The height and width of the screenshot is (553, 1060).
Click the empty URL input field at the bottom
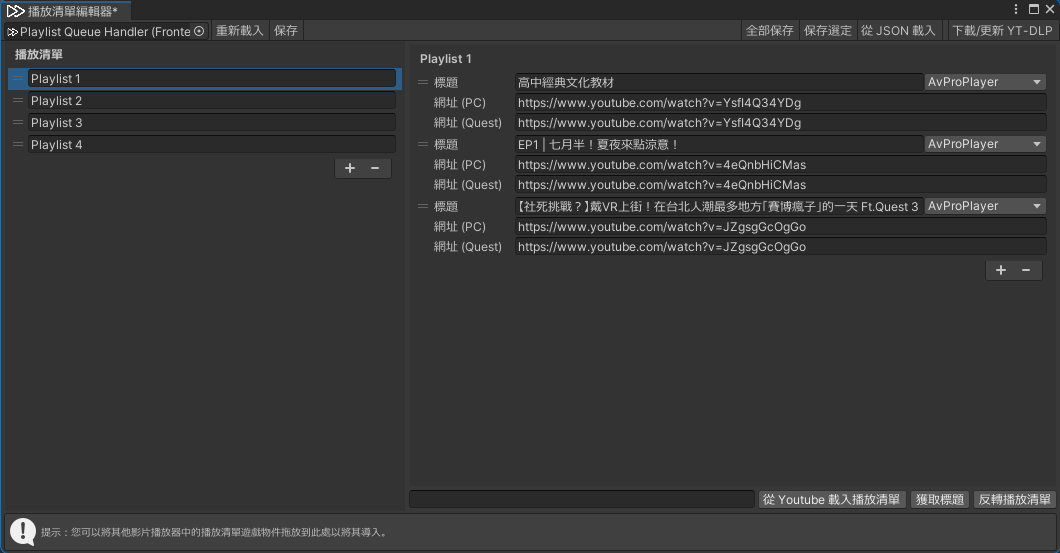582,499
